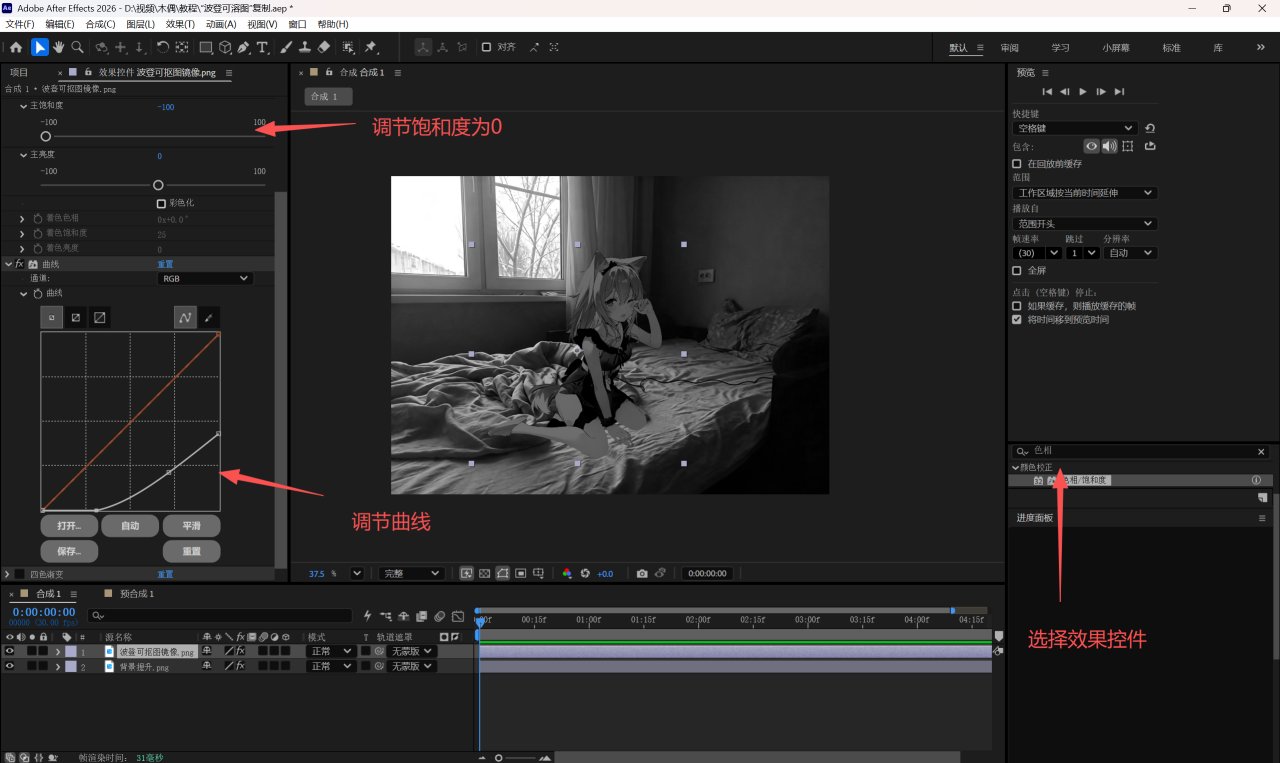Select the Rectangle shape tool
This screenshot has height=763, width=1280.
click(x=206, y=47)
